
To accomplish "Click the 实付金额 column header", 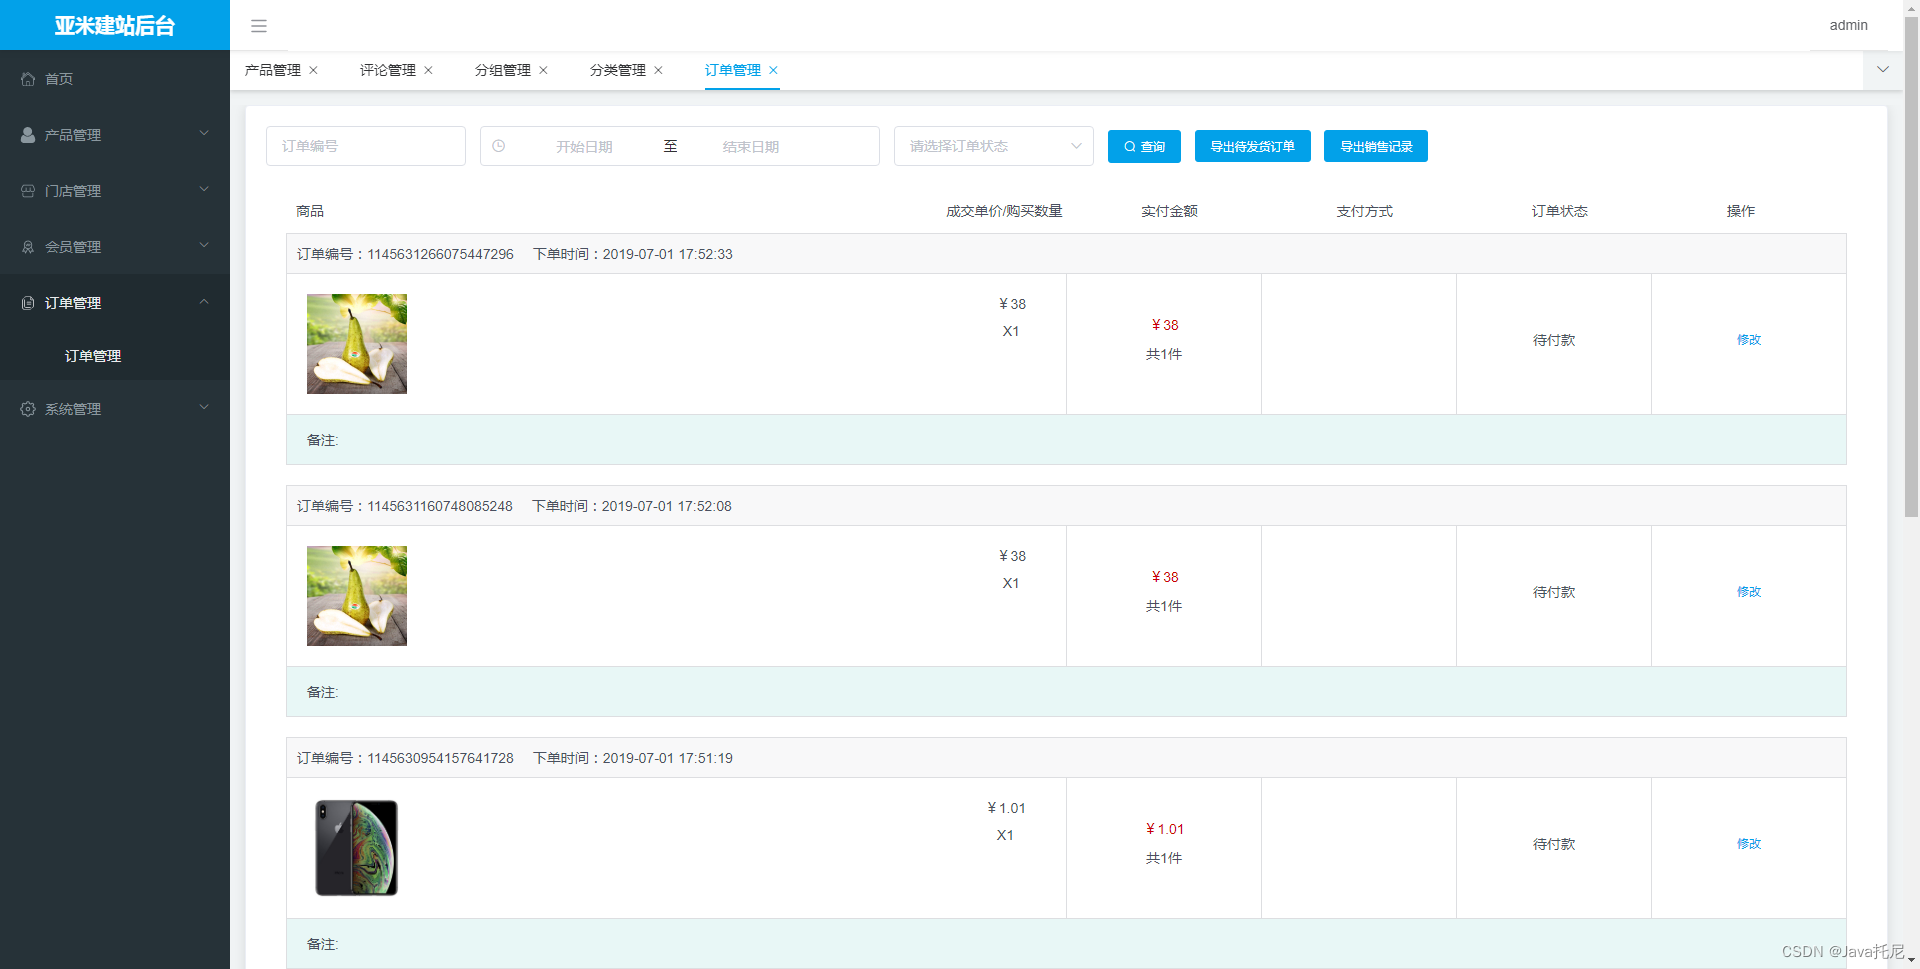I will [x=1169, y=211].
